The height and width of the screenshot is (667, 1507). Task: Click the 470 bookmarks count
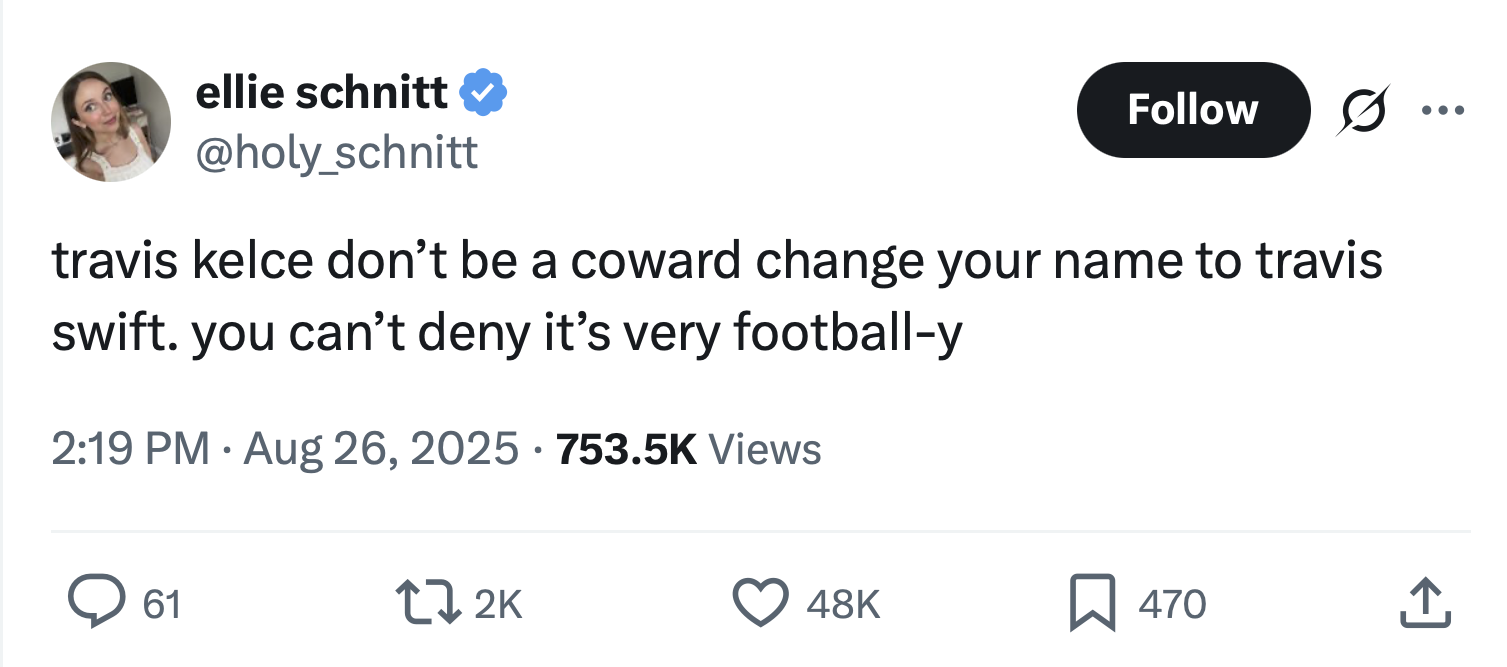1172,604
